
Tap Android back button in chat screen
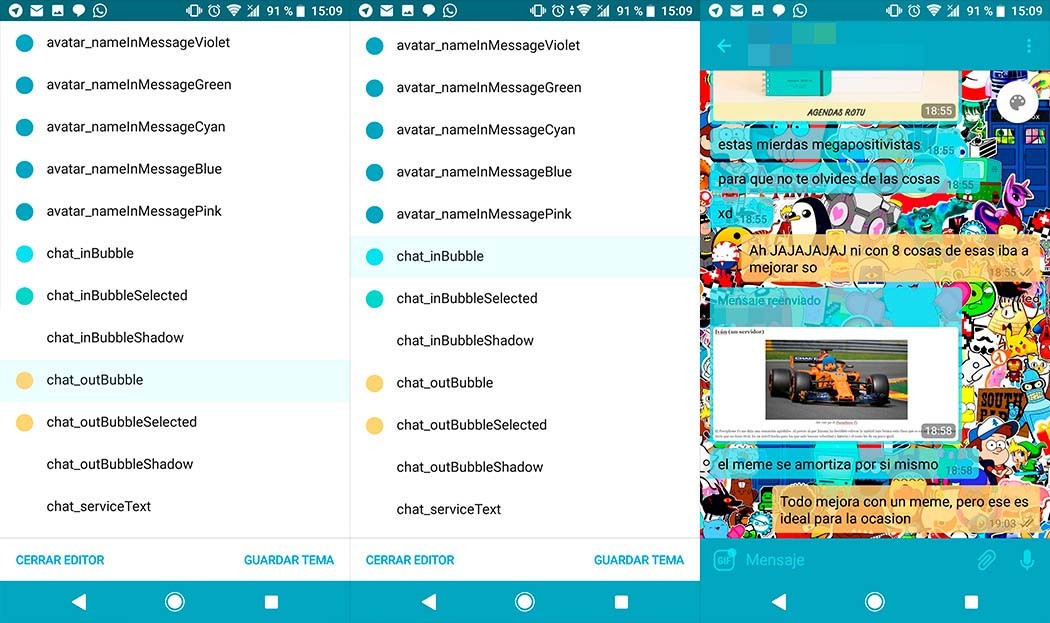click(x=779, y=602)
